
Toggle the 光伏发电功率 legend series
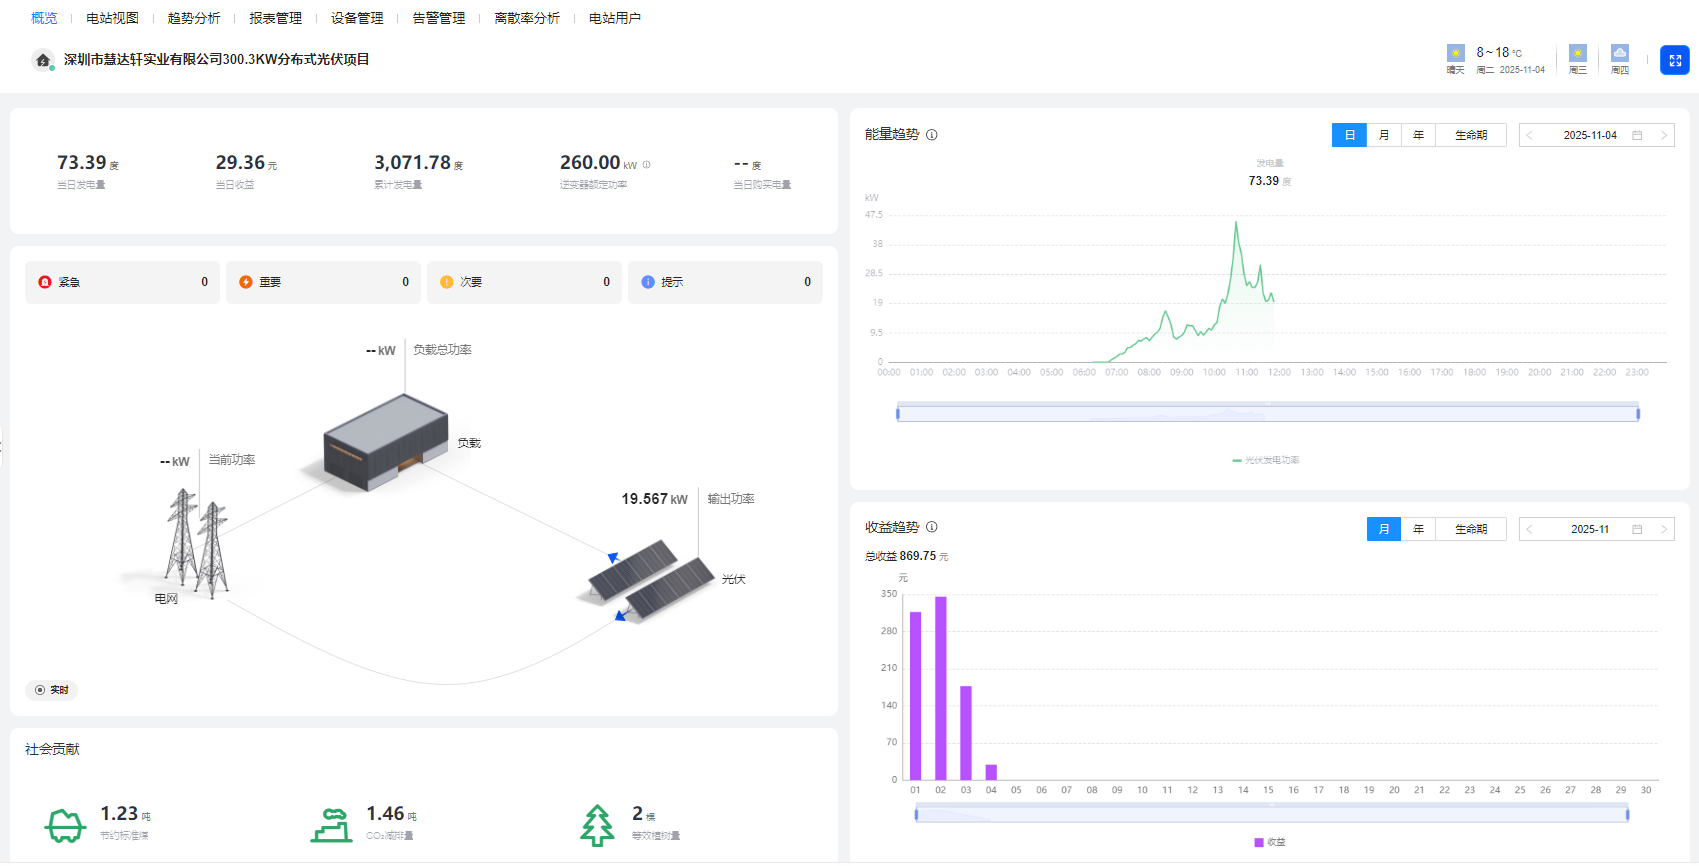click(x=1266, y=460)
